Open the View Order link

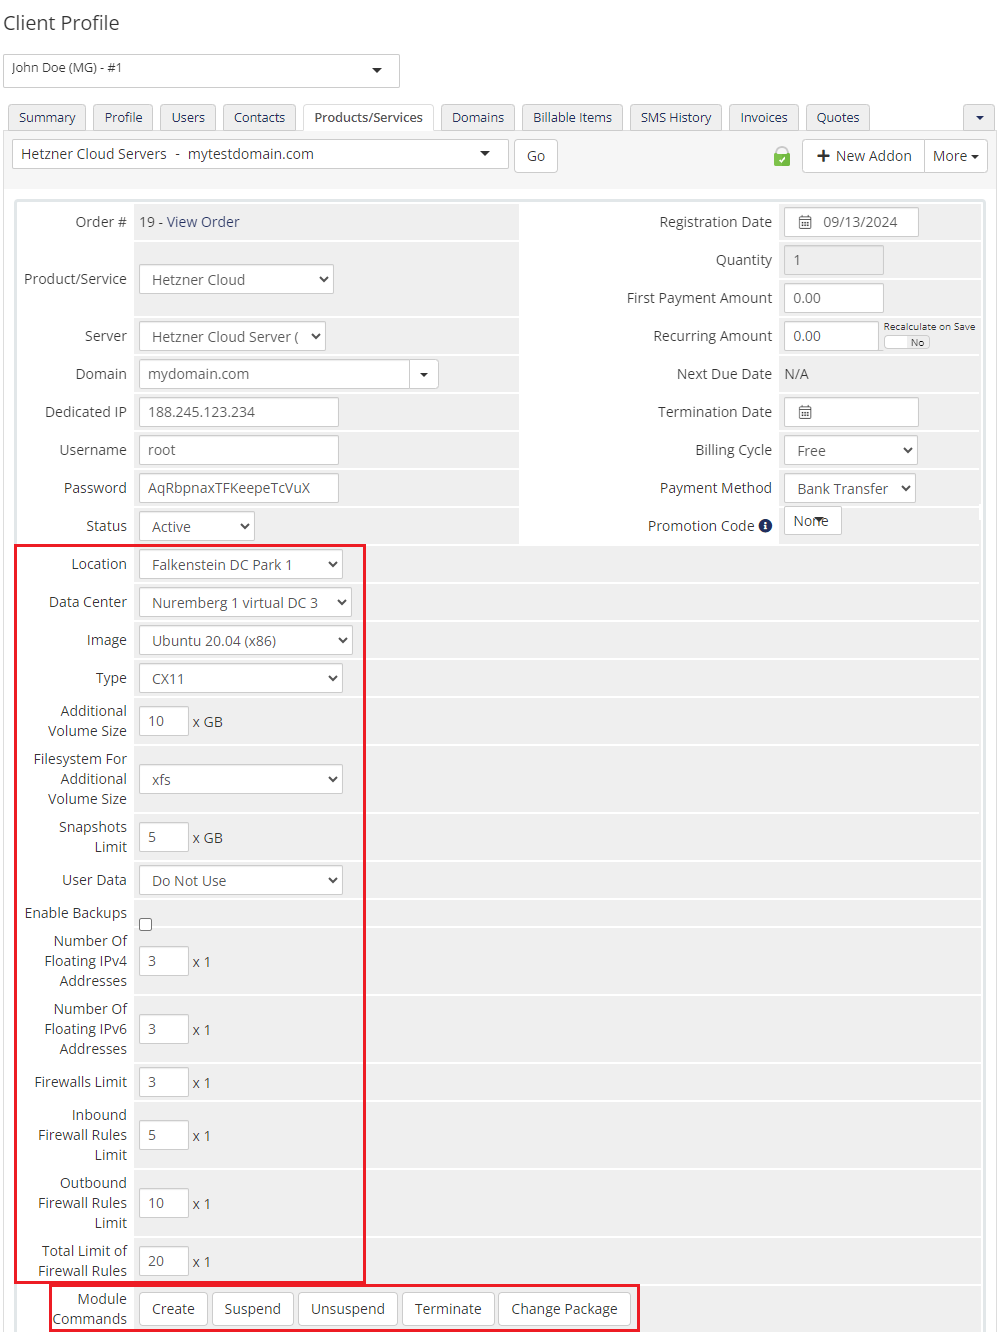tap(203, 222)
